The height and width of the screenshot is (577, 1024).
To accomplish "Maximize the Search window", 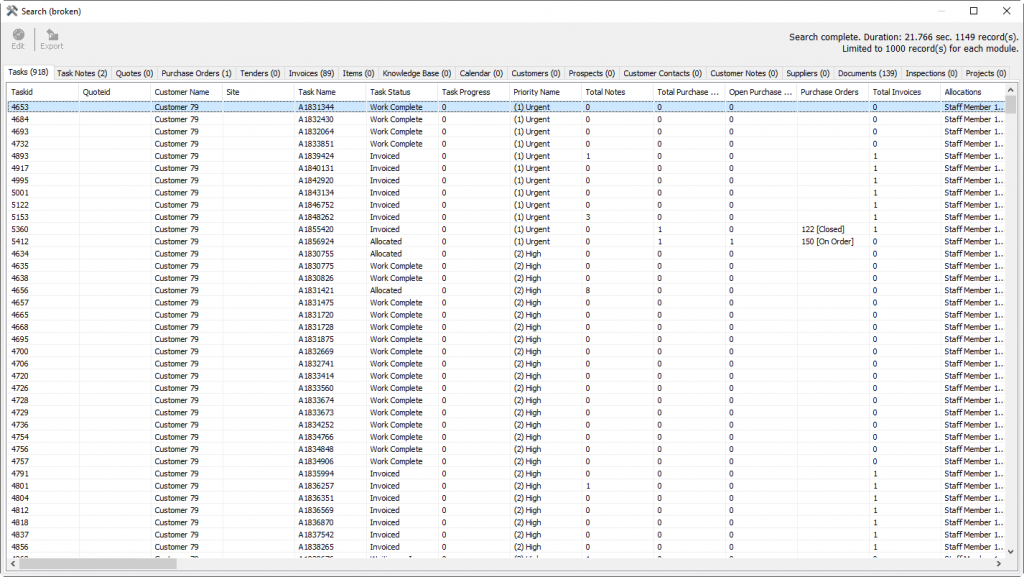I will 973,10.
